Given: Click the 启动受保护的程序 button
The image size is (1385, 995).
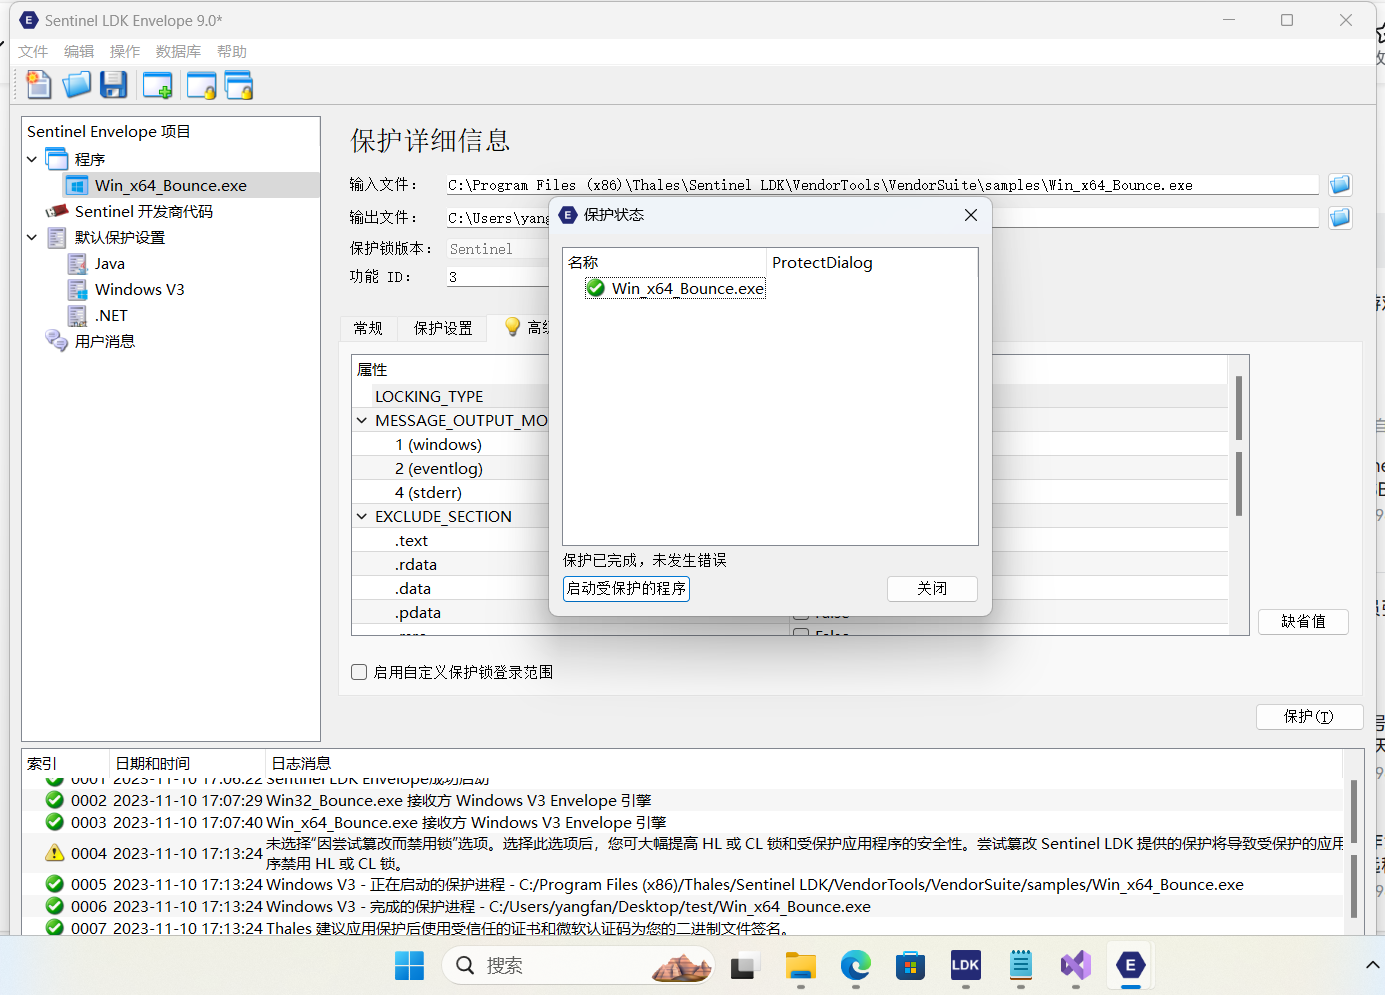Looking at the screenshot, I should tap(626, 589).
